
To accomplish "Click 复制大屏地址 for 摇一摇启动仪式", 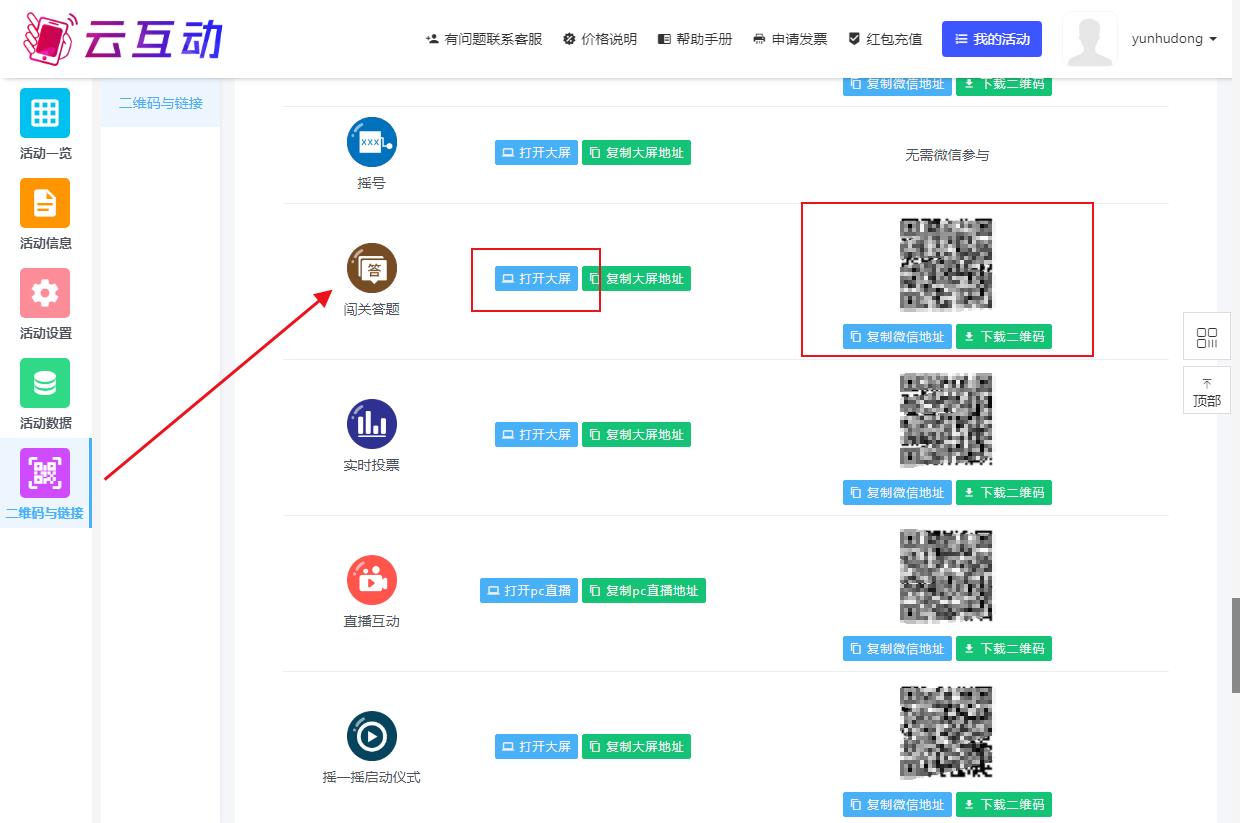I will click(x=636, y=747).
